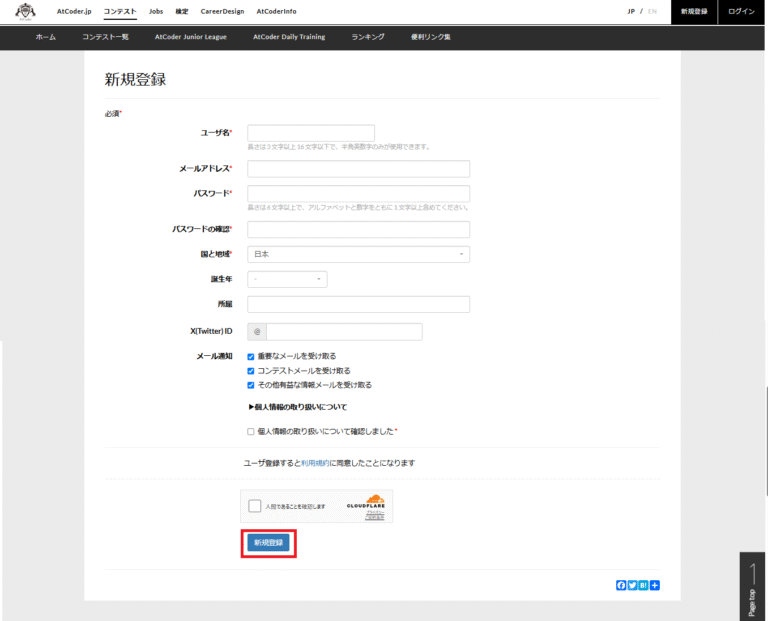This screenshot has height=621, width=768.
Task: Open the plus share options icon
Action: pyautogui.click(x=654, y=585)
